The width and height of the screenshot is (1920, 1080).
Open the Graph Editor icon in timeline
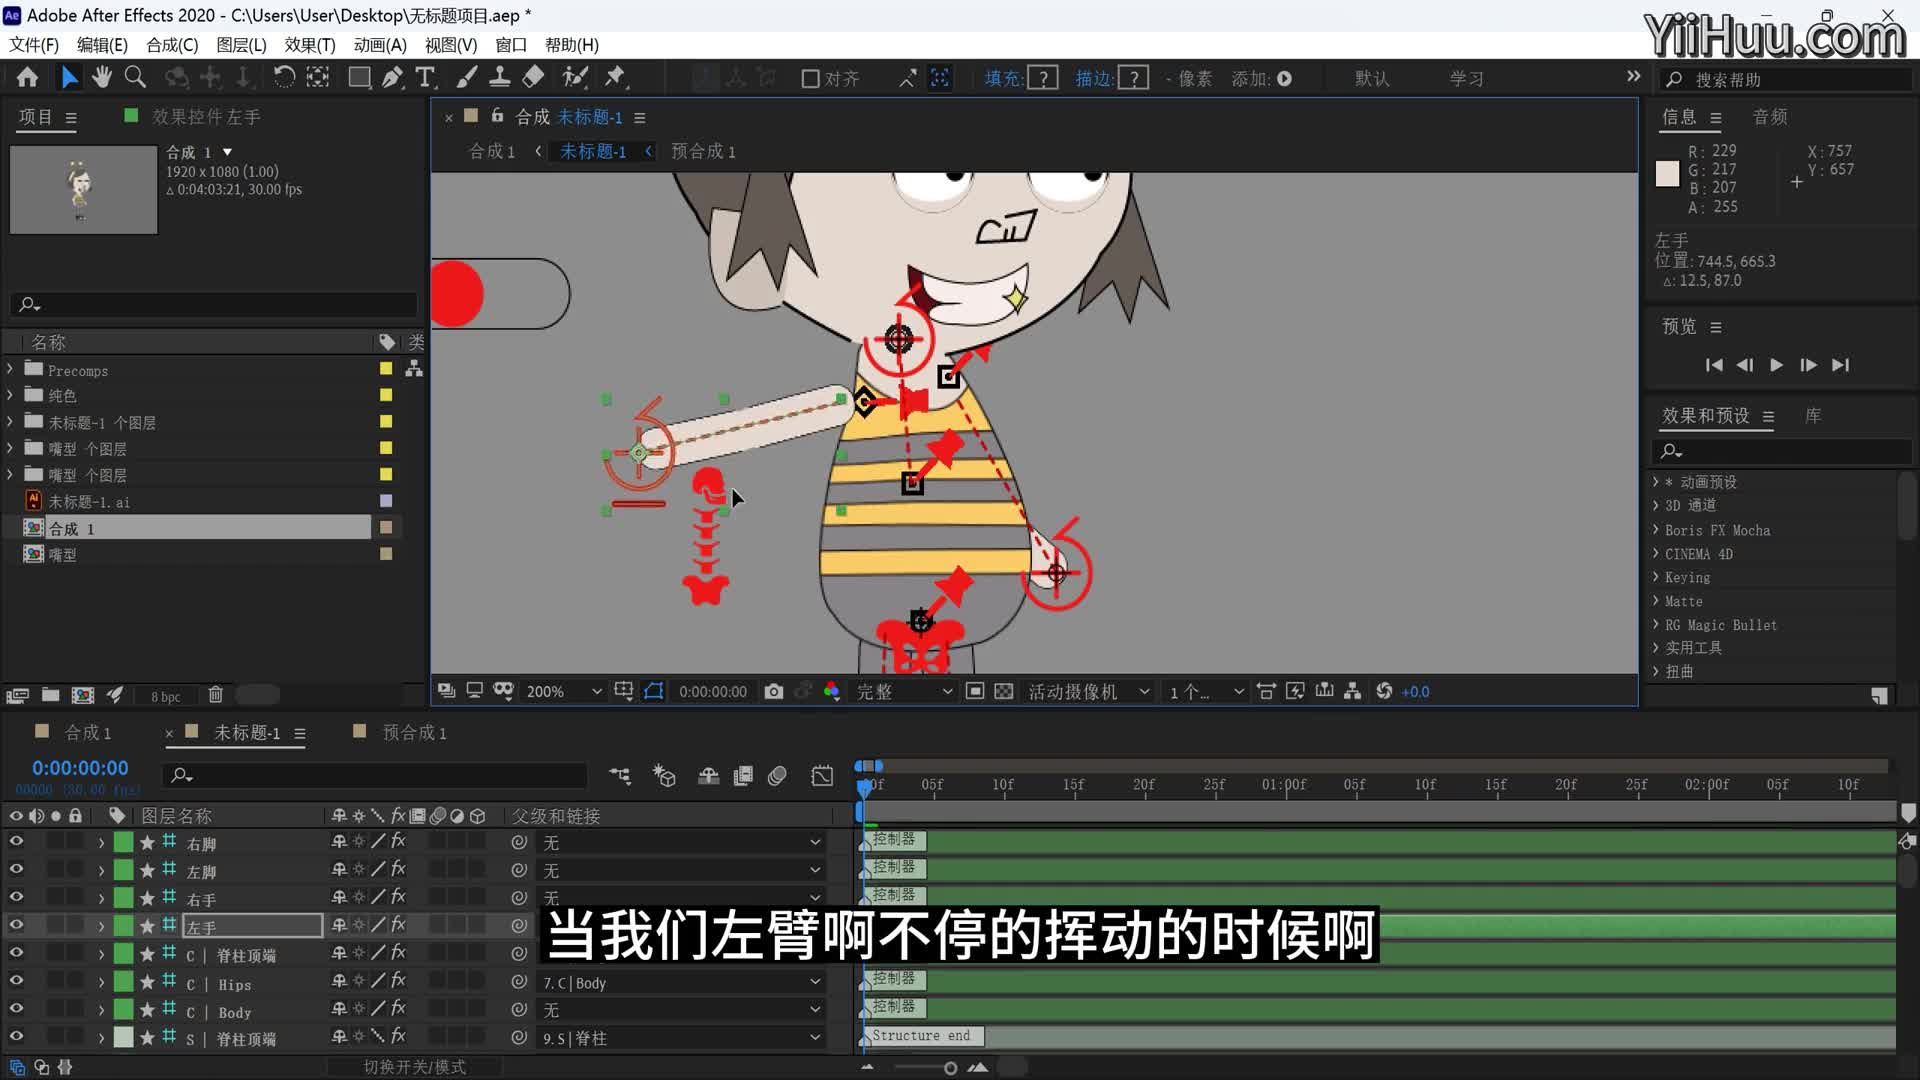(822, 775)
